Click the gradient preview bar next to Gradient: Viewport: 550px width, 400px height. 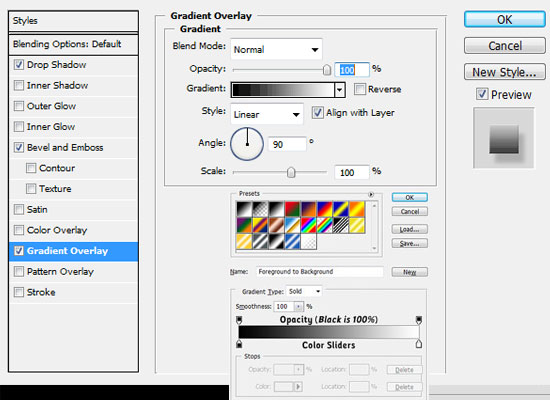(x=283, y=90)
